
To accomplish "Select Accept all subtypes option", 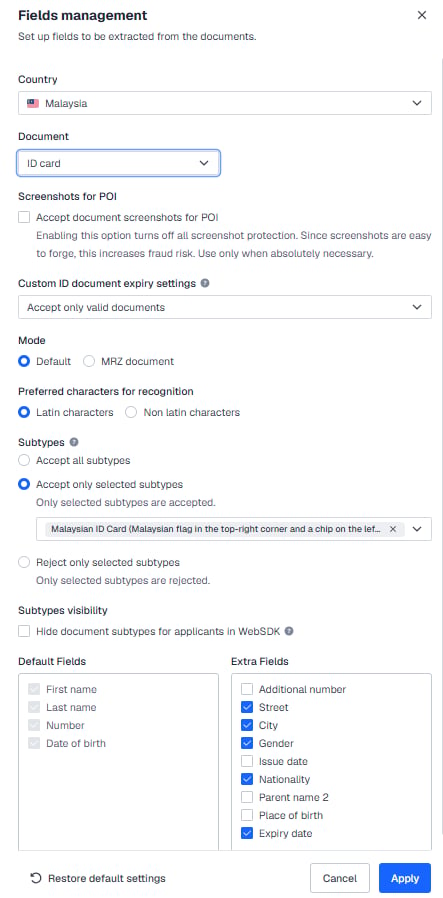I will tap(24, 460).
